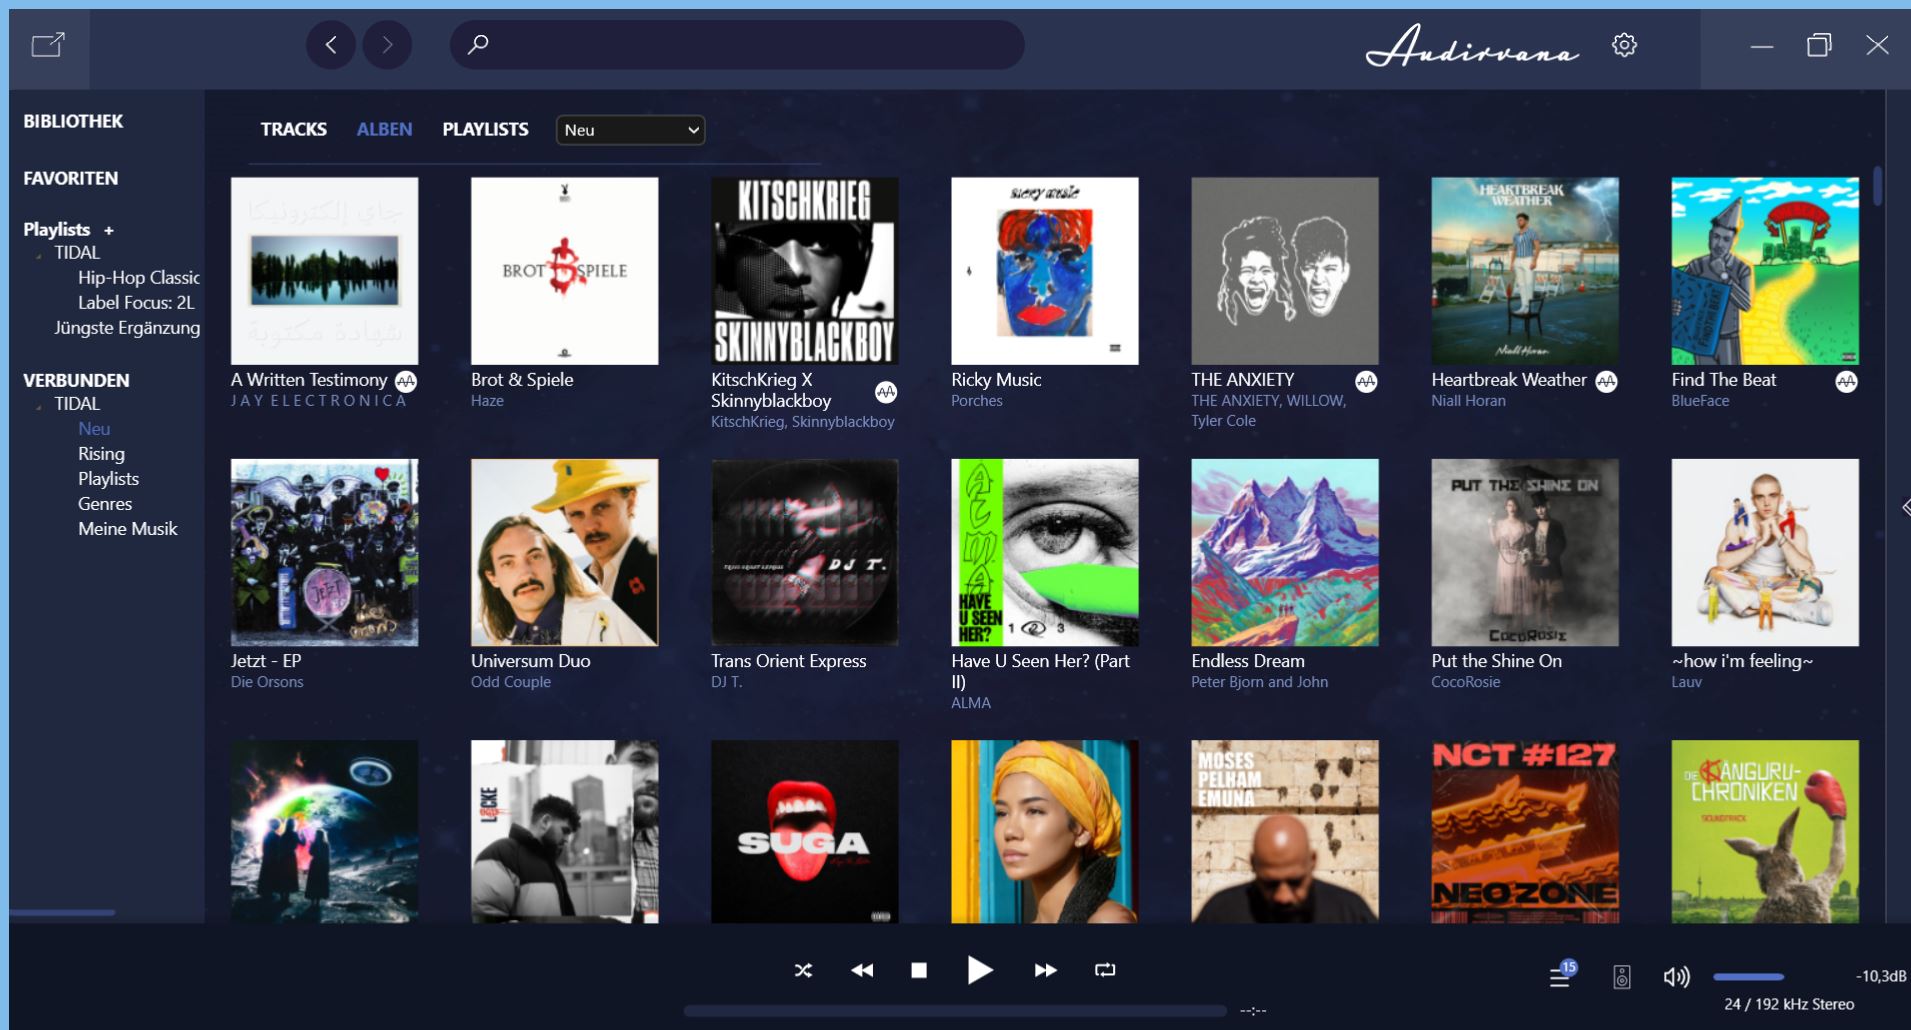Screen dimensions: 1911x1030
Task: Click the sidebar horizontal scrollbar
Action: coord(62,913)
